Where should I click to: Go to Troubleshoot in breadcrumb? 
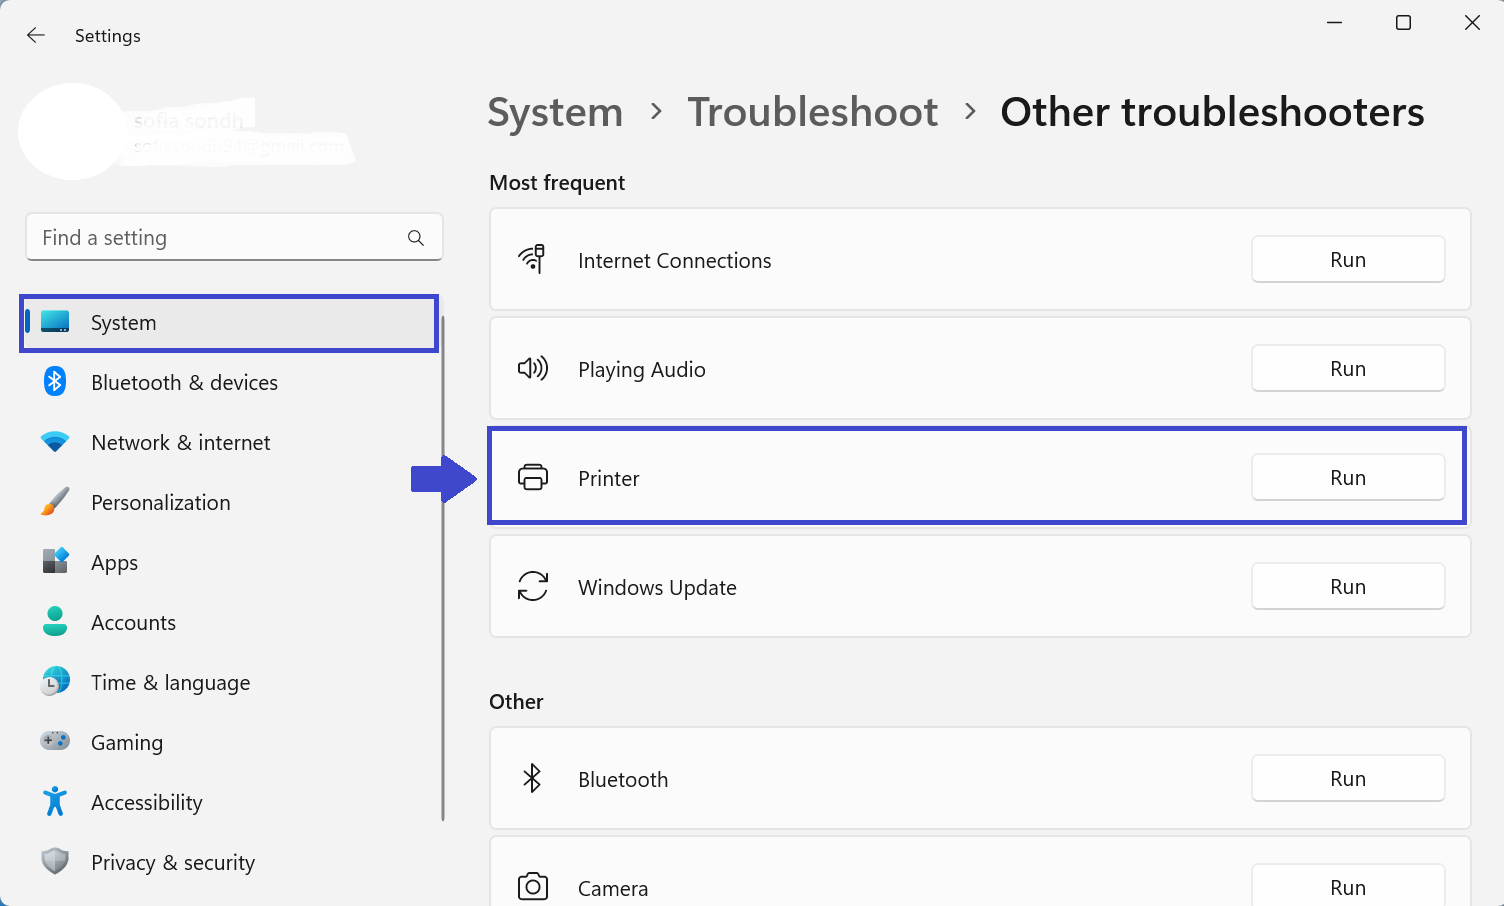point(812,112)
